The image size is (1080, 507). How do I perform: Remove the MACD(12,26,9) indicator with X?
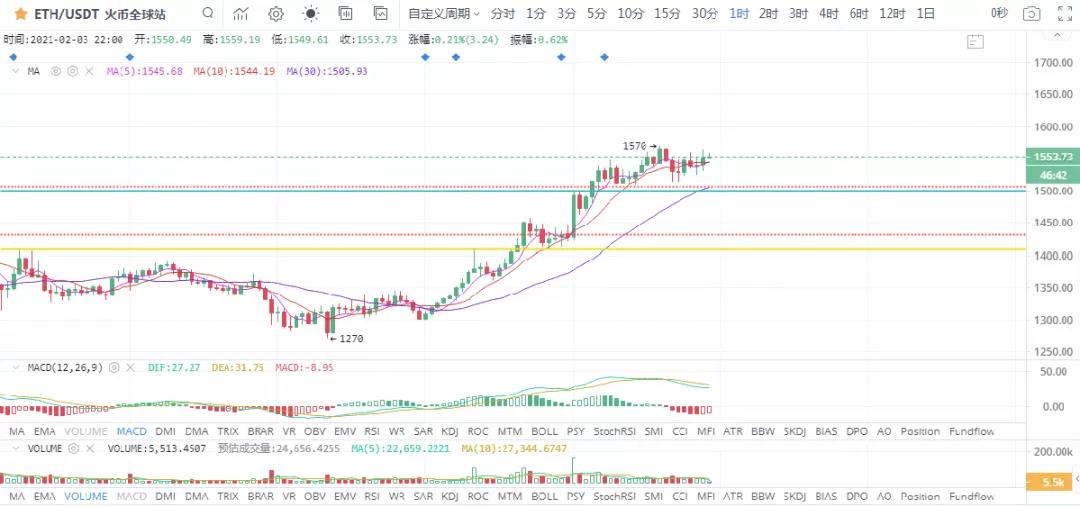click(132, 368)
